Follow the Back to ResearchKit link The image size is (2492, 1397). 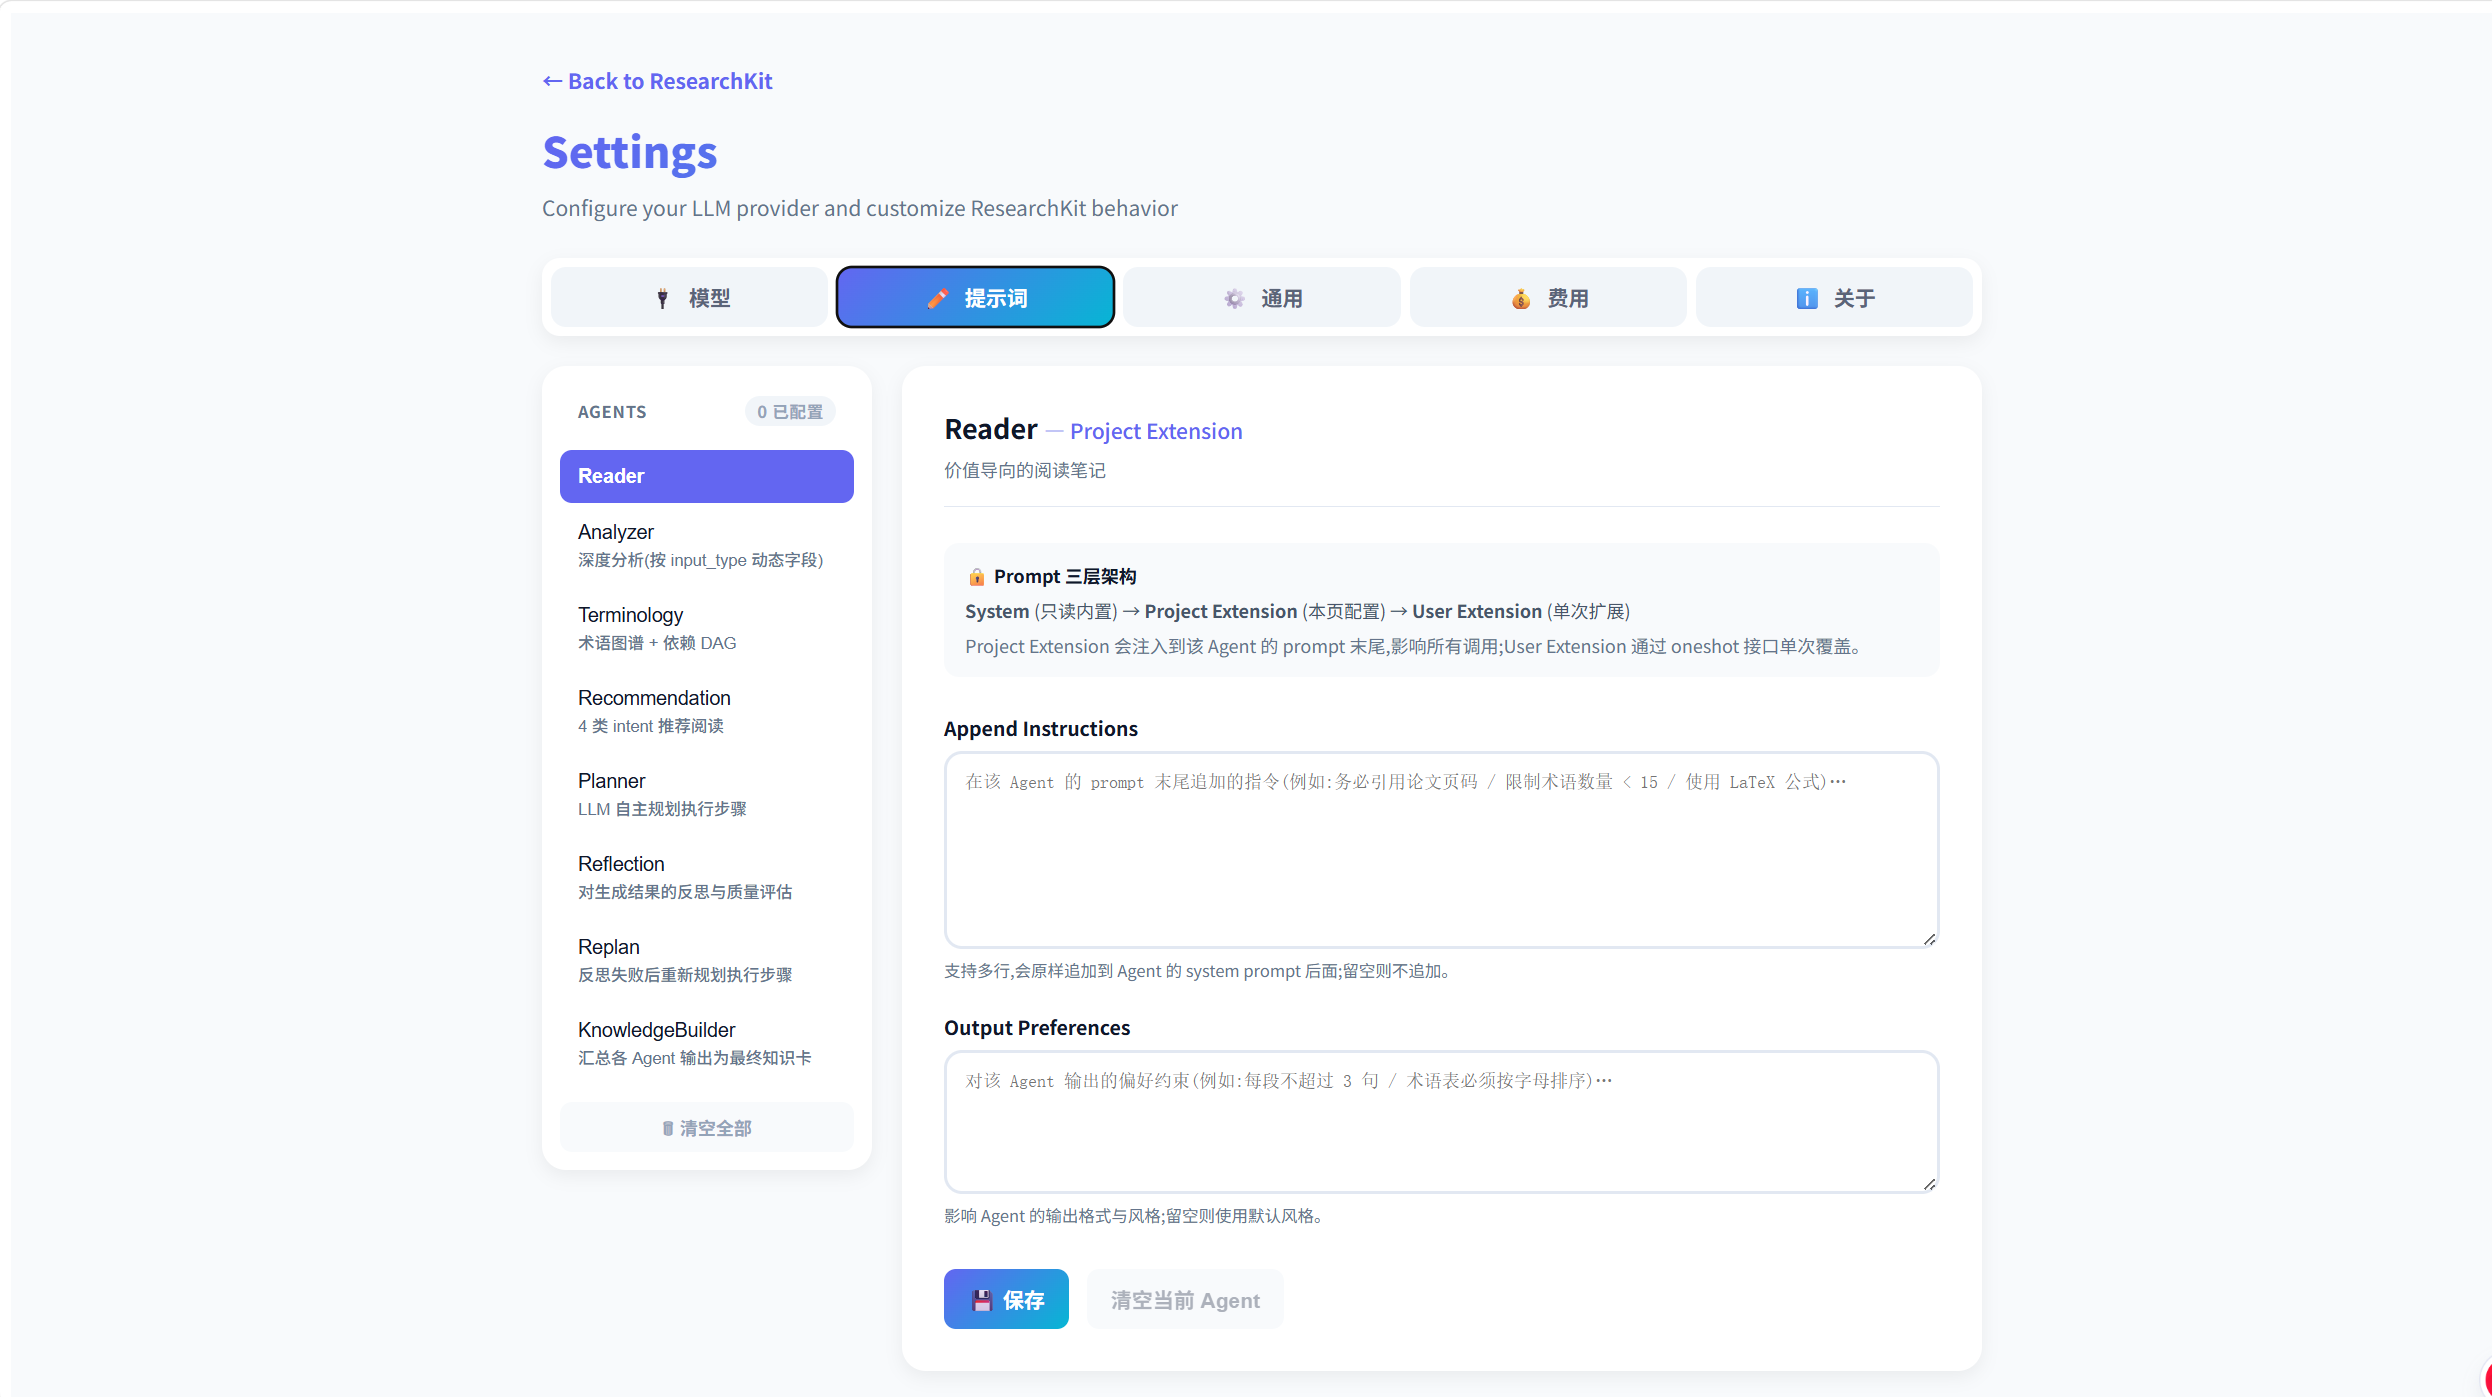click(x=657, y=81)
